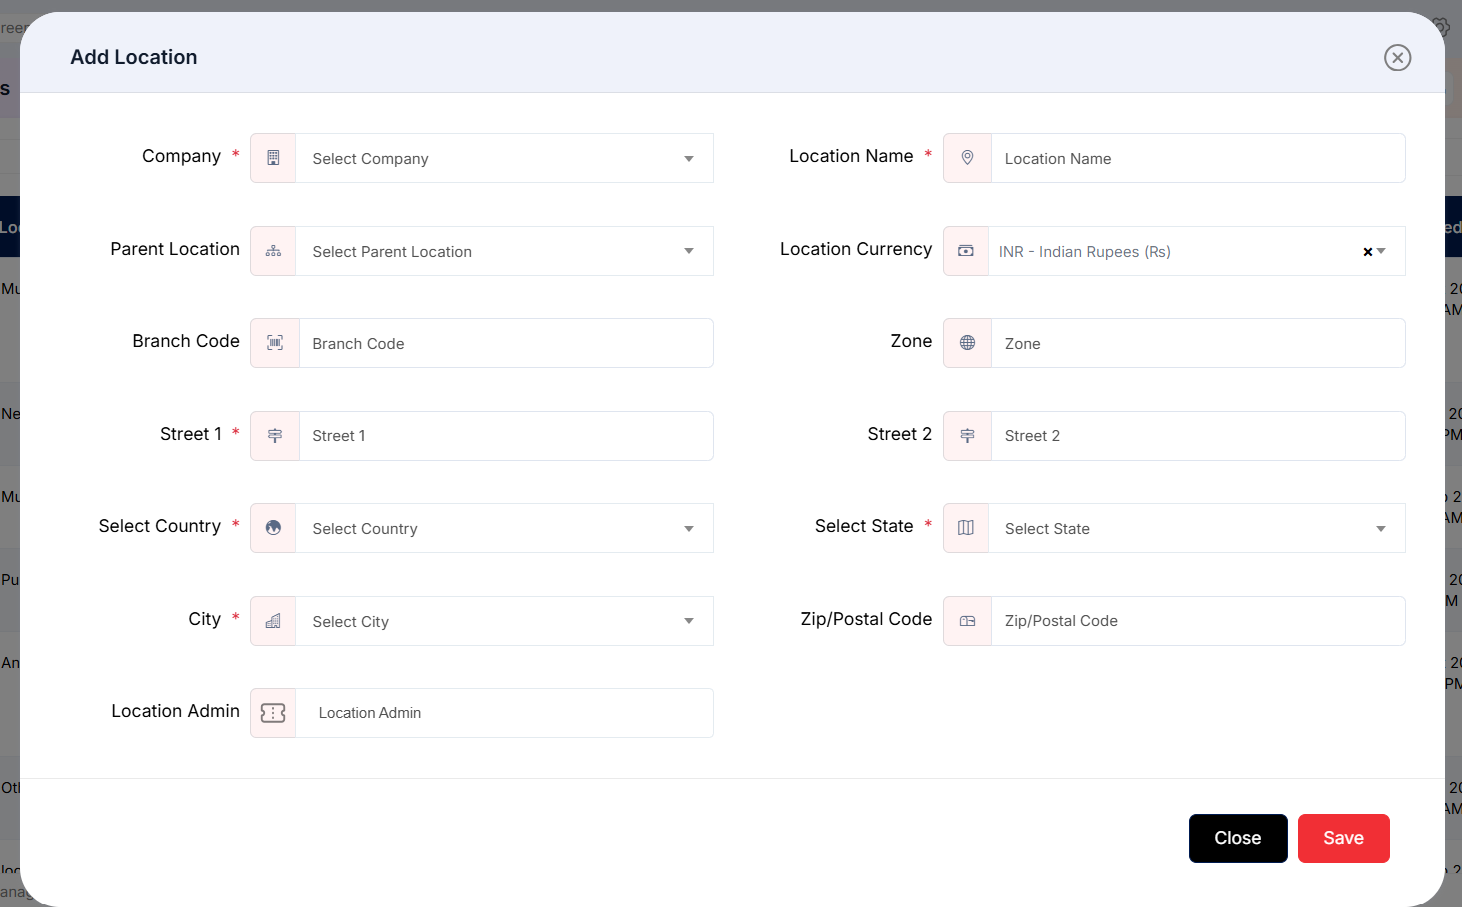The width and height of the screenshot is (1462, 907).
Task: Click the black Close button
Action: click(1238, 838)
